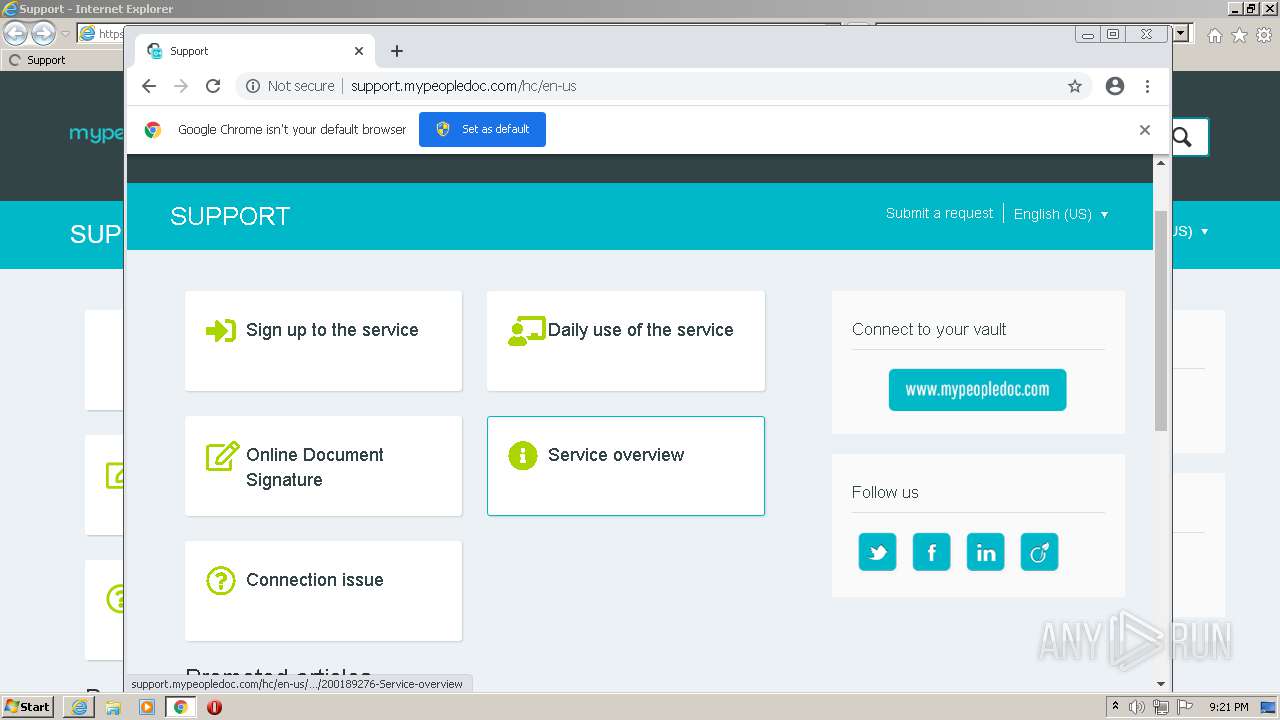The image size is (1280, 720).
Task: Open the LinkedIn follow icon
Action: pos(985,552)
